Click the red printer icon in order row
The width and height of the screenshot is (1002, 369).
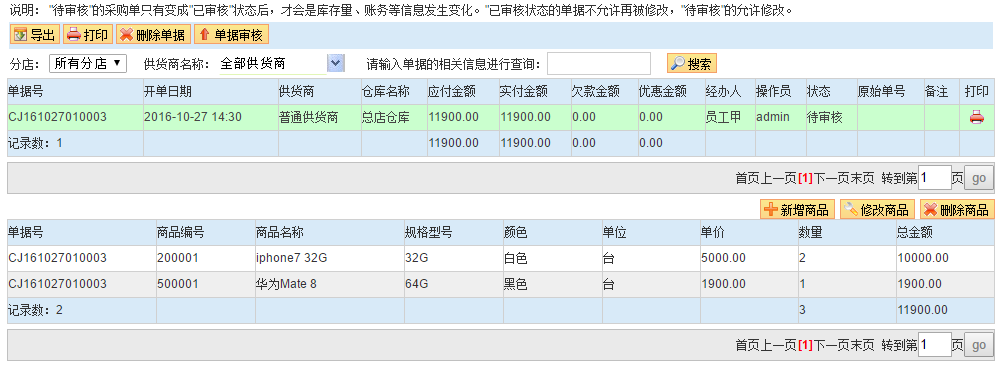976,117
